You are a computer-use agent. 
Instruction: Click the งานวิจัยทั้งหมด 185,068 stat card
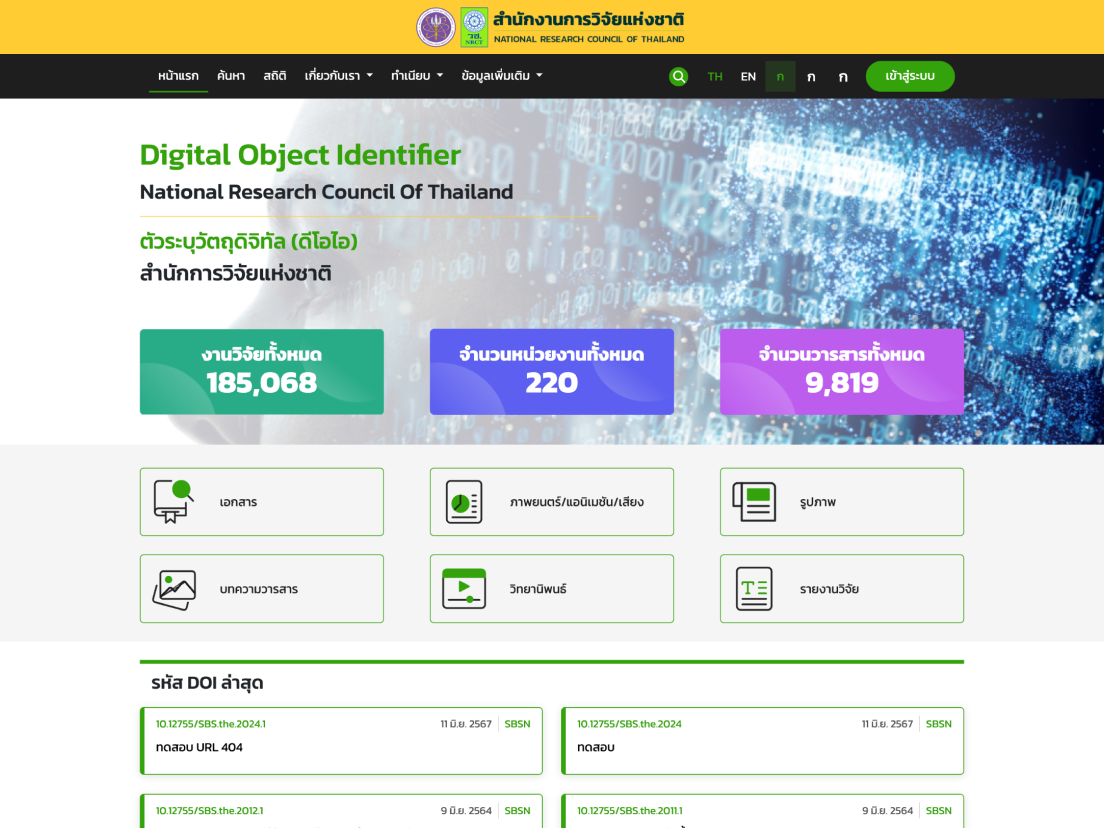[262, 372]
